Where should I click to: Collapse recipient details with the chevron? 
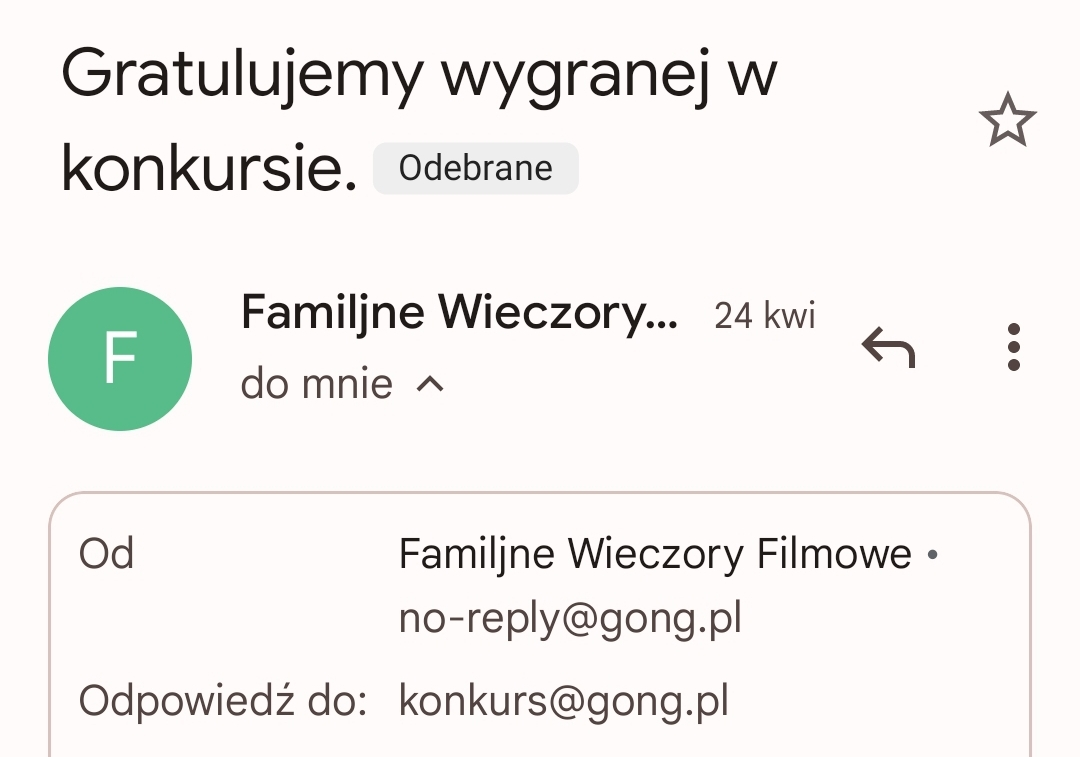click(430, 384)
